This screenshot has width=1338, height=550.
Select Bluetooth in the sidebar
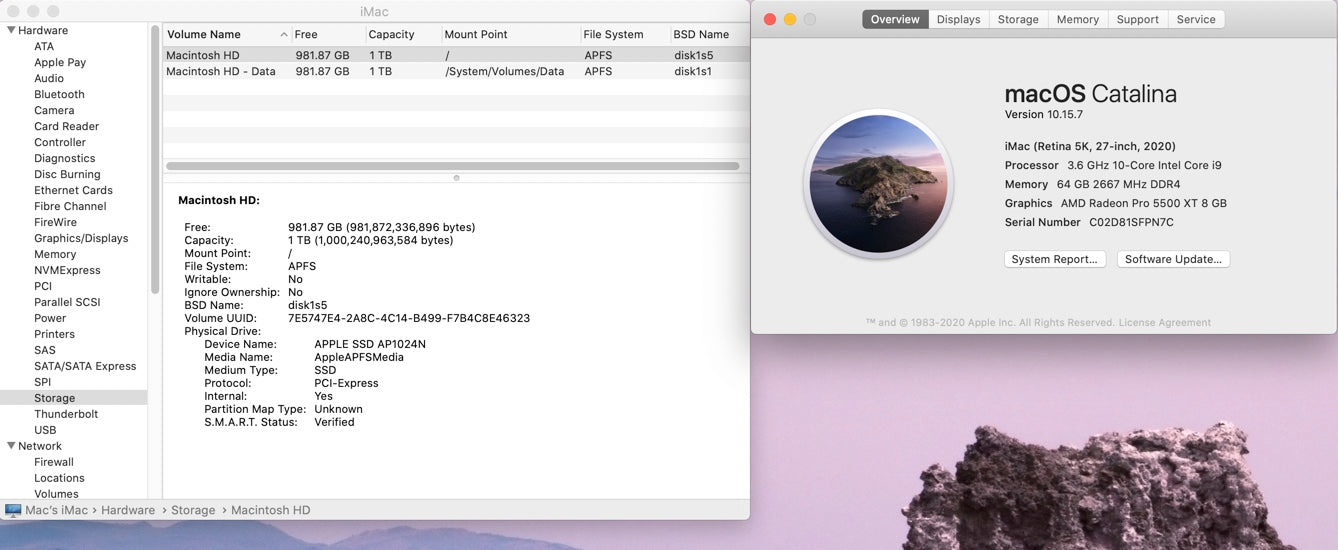click(x=59, y=94)
